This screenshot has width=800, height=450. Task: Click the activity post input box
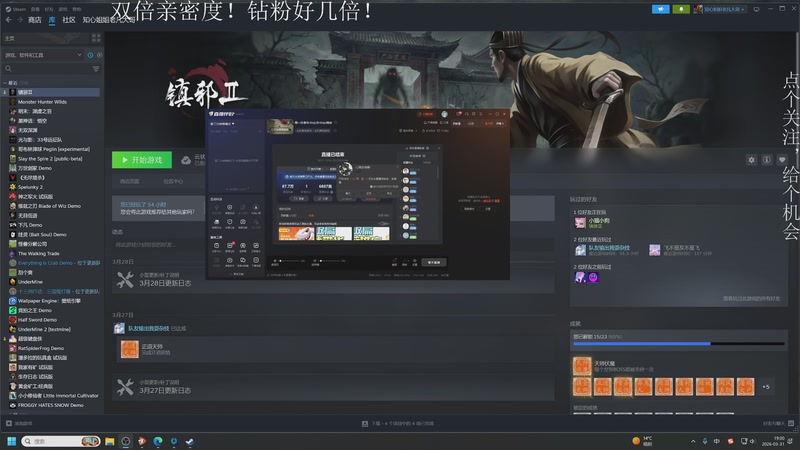[158, 245]
